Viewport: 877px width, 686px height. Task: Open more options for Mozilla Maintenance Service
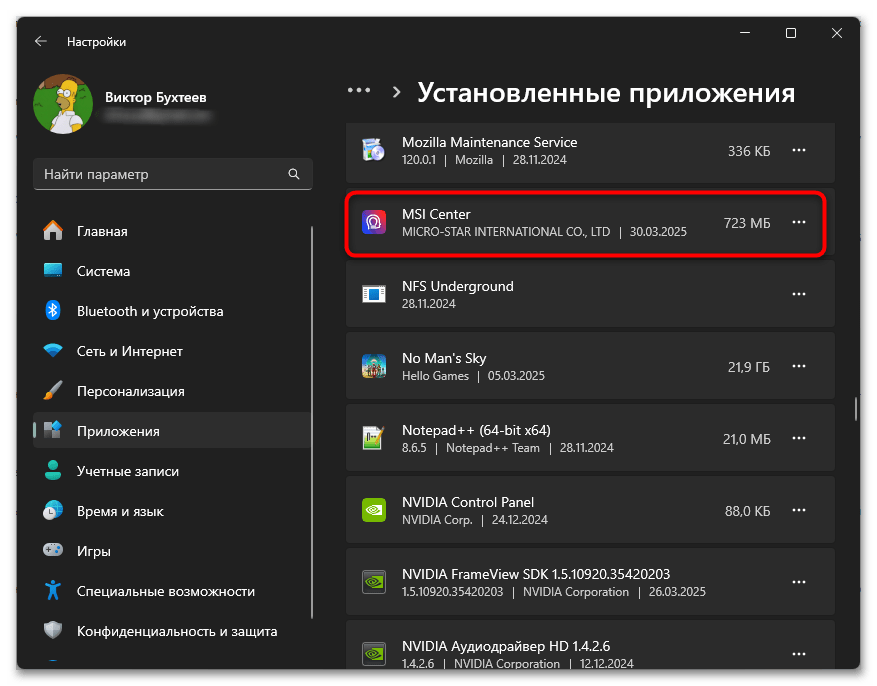799,150
